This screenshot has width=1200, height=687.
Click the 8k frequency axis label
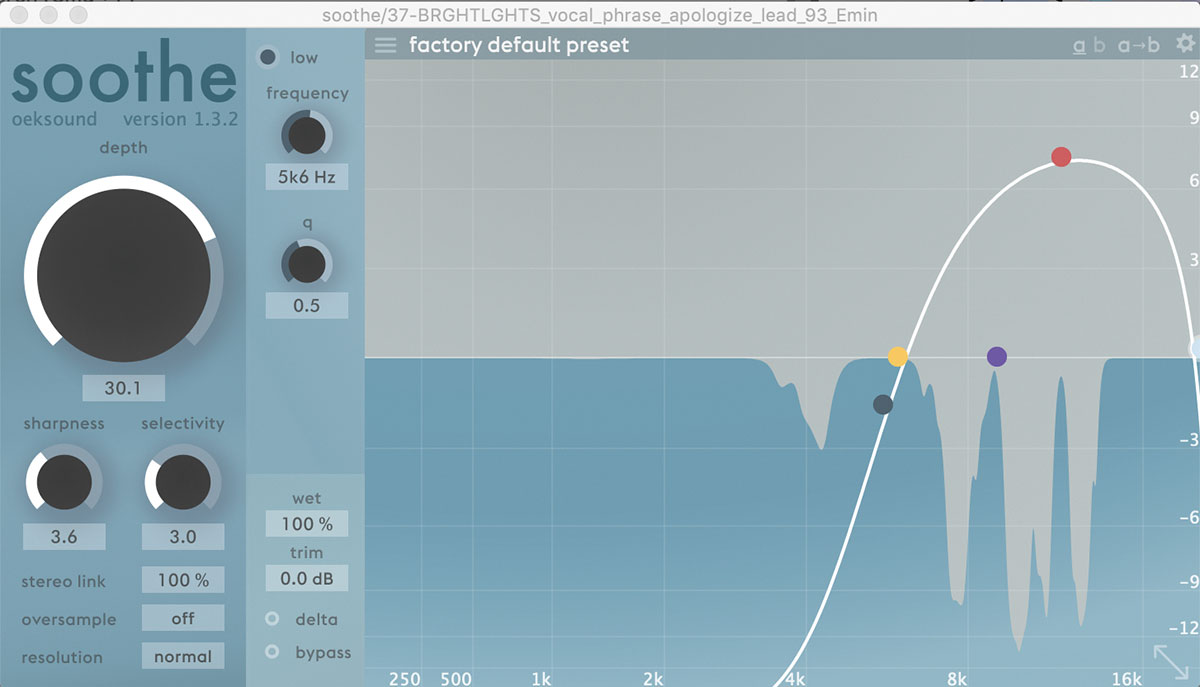tap(959, 678)
